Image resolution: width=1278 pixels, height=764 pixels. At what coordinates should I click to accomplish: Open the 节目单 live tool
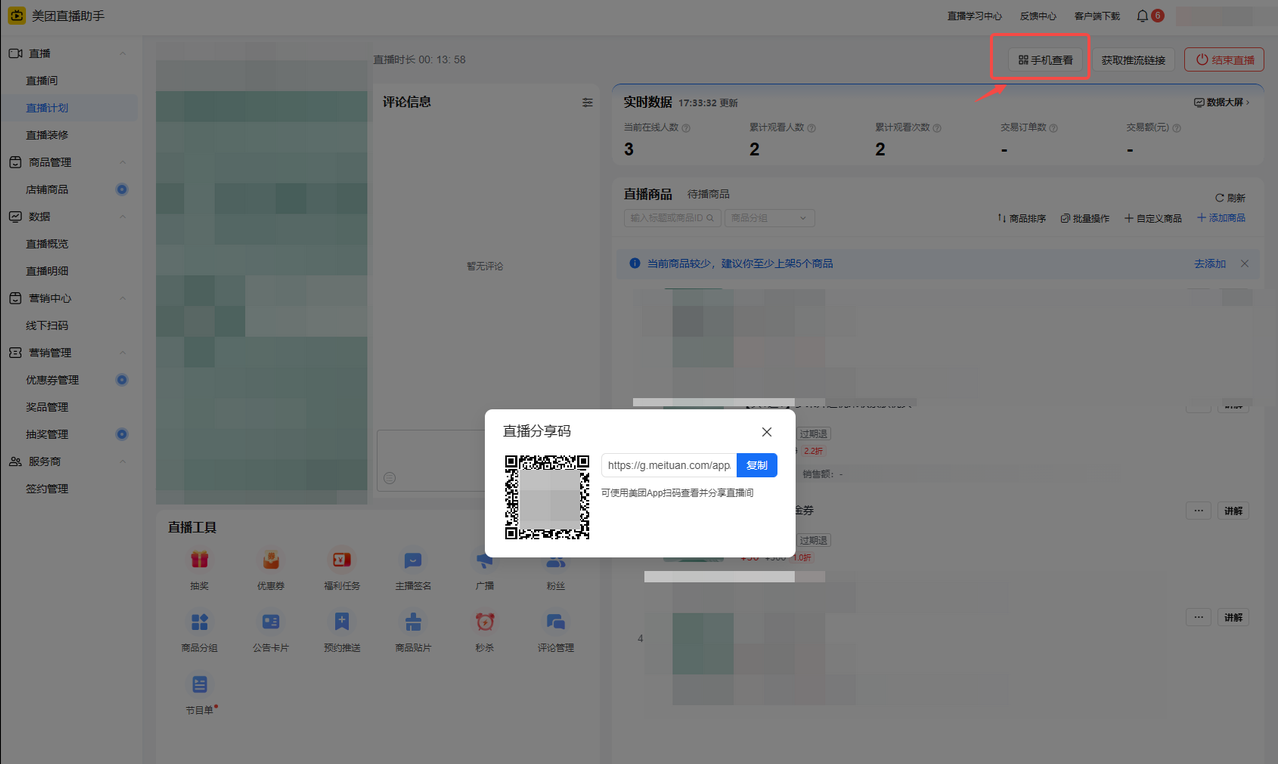point(199,684)
